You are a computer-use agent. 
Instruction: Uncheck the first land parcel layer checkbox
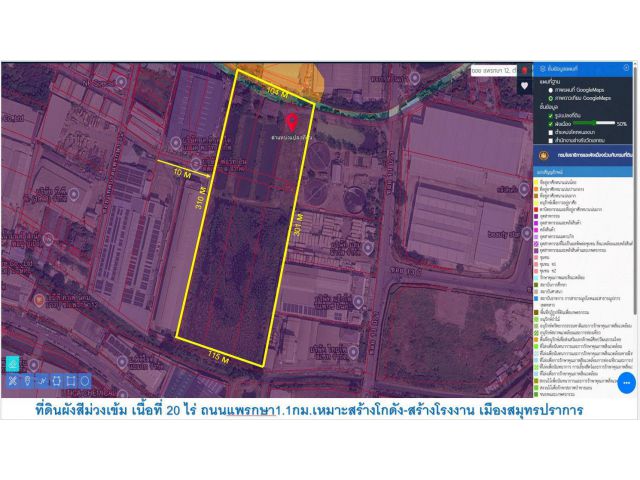551,116
